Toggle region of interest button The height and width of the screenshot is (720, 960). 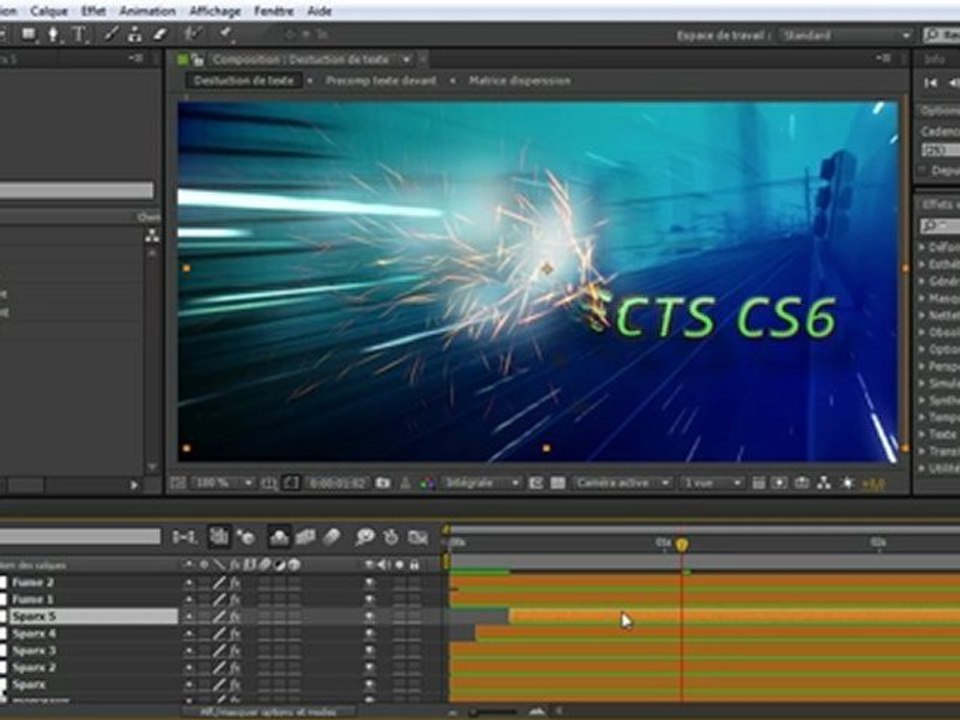tap(536, 483)
